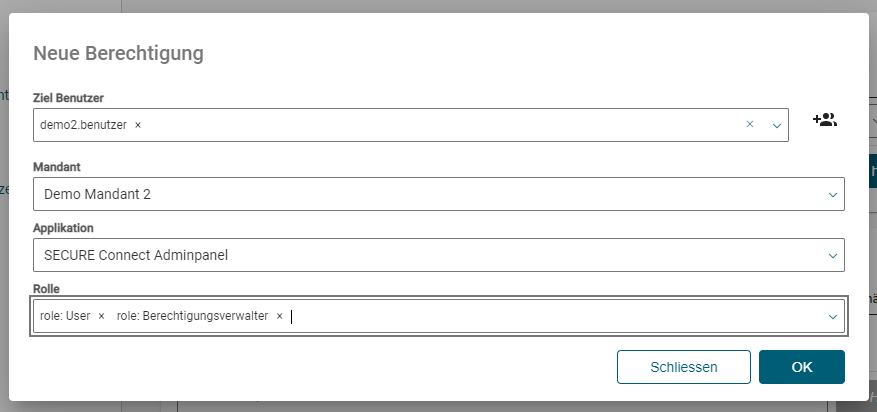Click the add users icon

pyautogui.click(x=824, y=120)
